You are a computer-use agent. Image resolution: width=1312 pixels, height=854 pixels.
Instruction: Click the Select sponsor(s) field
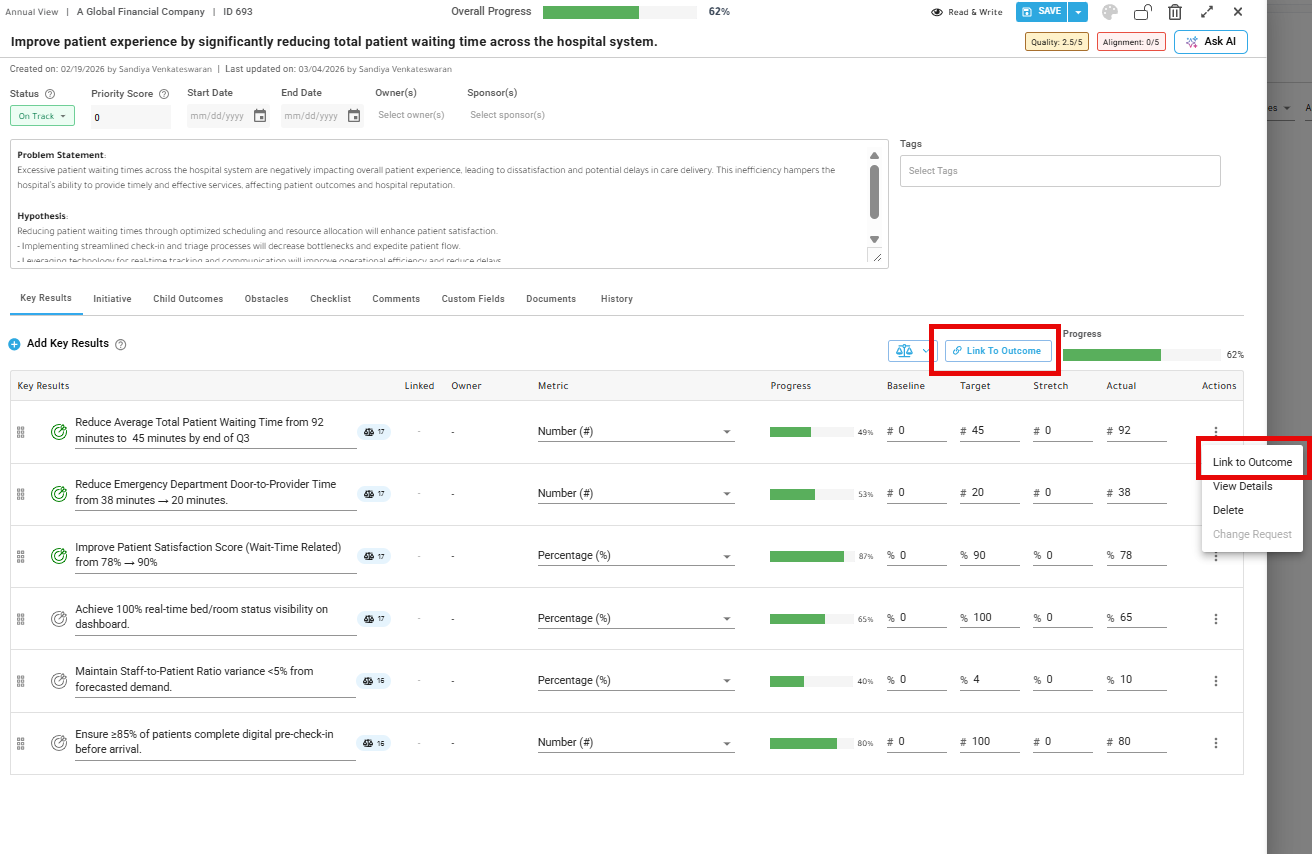tap(507, 115)
